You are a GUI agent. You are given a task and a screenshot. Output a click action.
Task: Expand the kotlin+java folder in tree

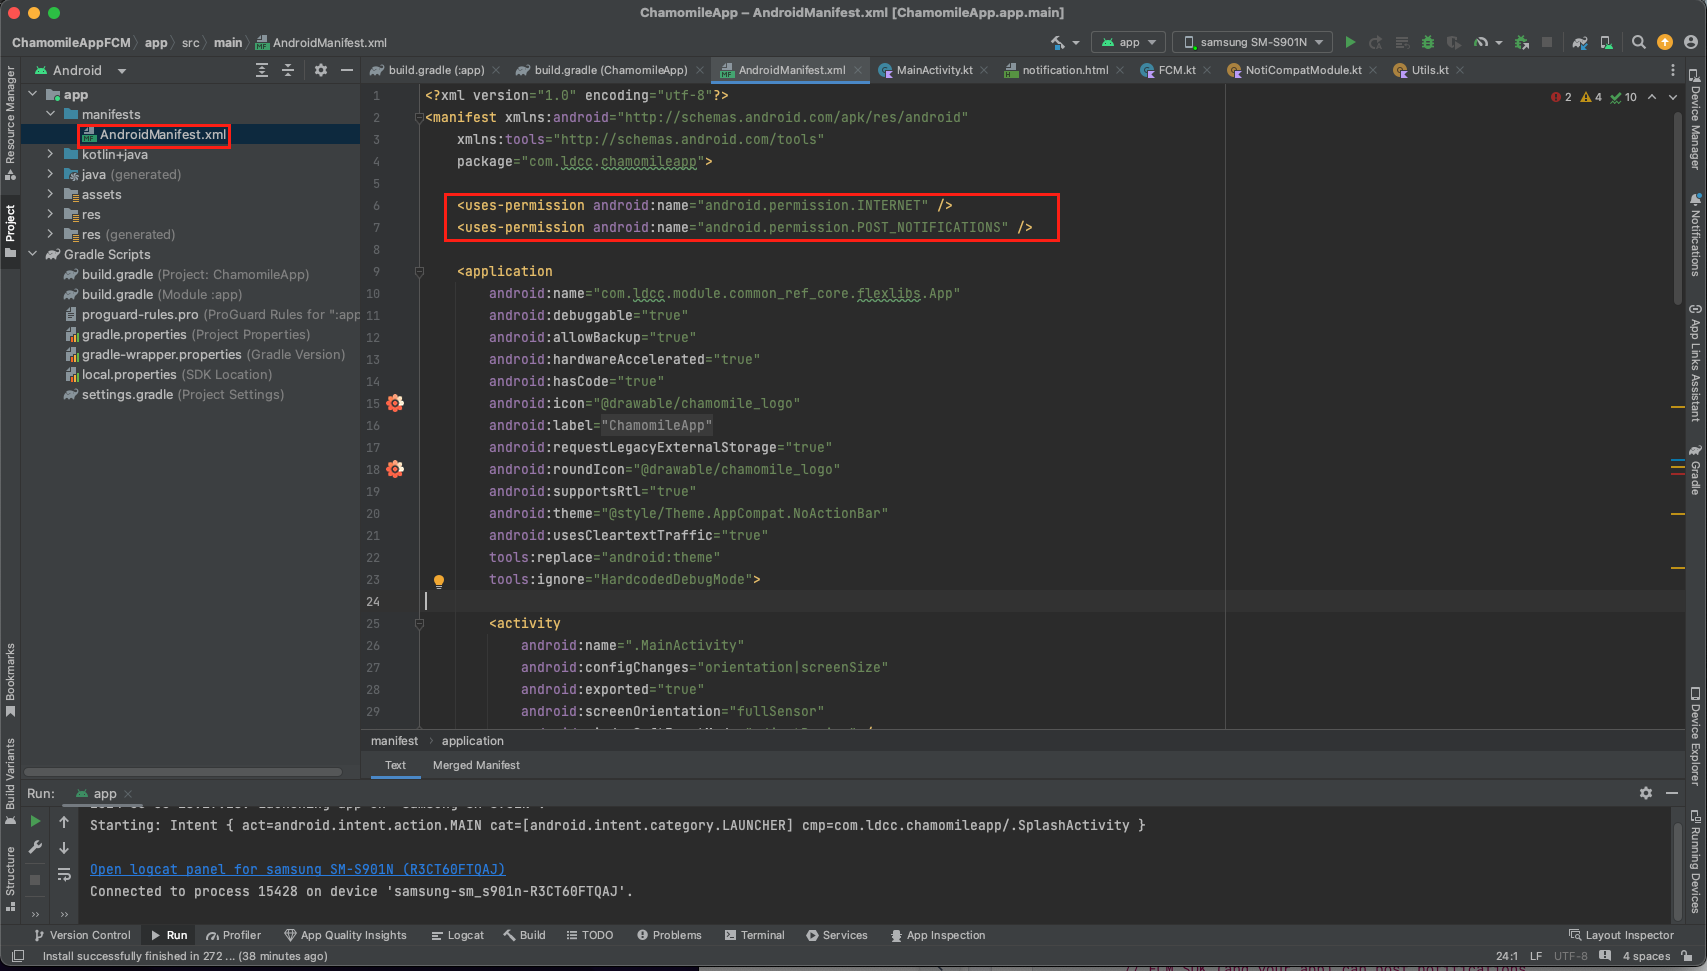50,154
